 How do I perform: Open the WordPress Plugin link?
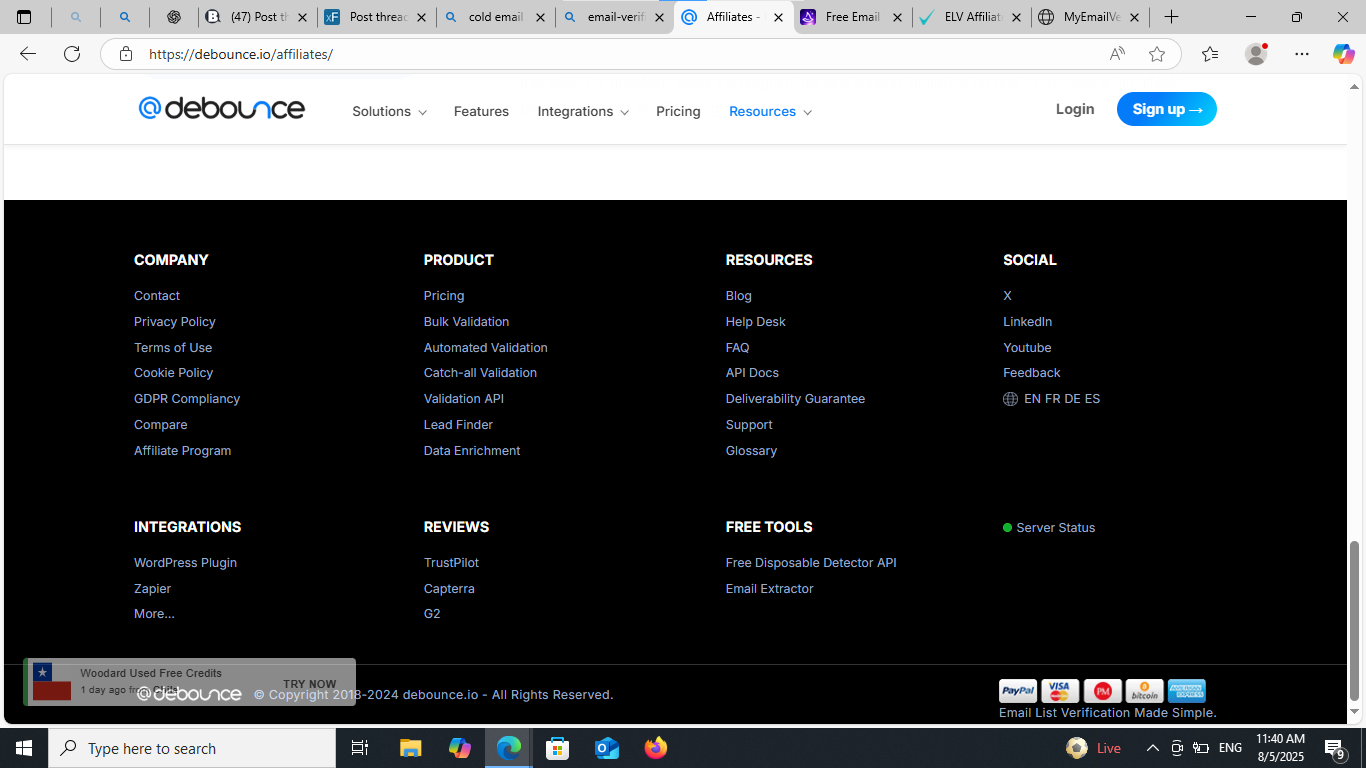pos(185,563)
